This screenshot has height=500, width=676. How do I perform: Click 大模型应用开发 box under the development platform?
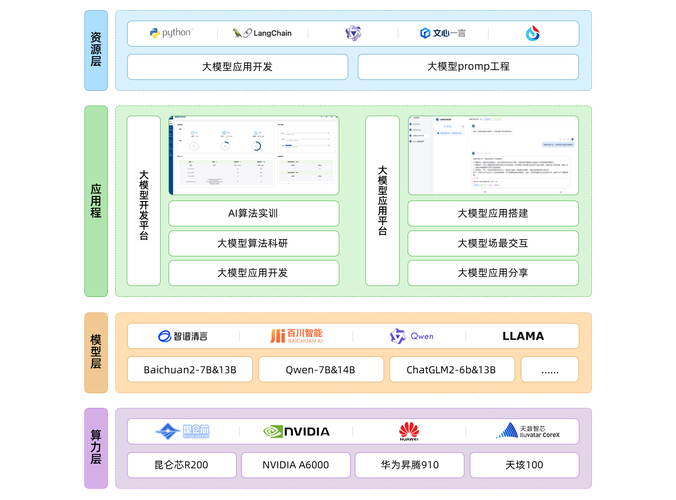[254, 273]
